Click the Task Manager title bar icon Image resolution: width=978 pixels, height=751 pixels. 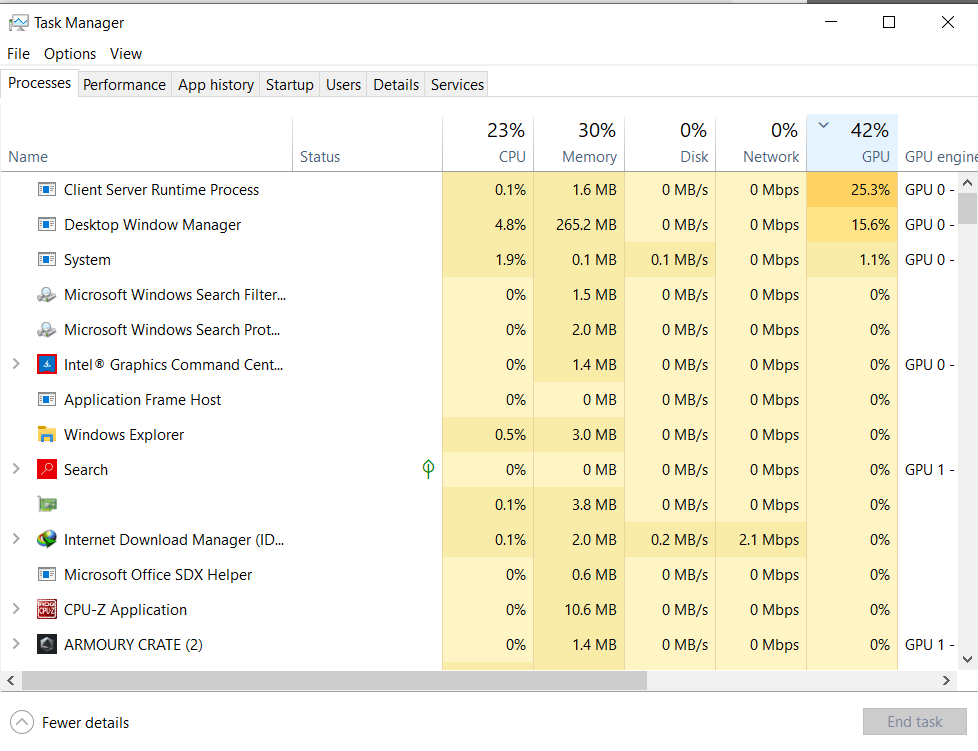pyautogui.click(x=19, y=23)
